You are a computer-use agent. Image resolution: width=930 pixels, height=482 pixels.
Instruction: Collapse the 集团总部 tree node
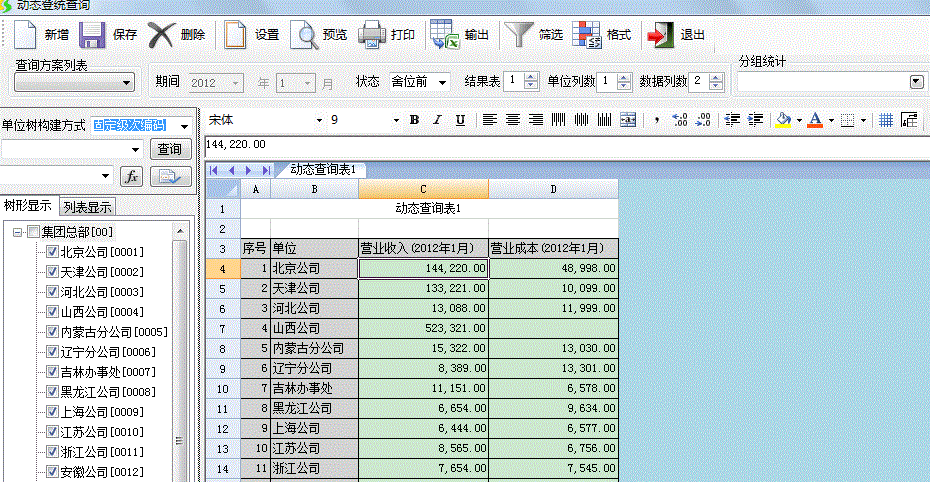[x=17, y=232]
